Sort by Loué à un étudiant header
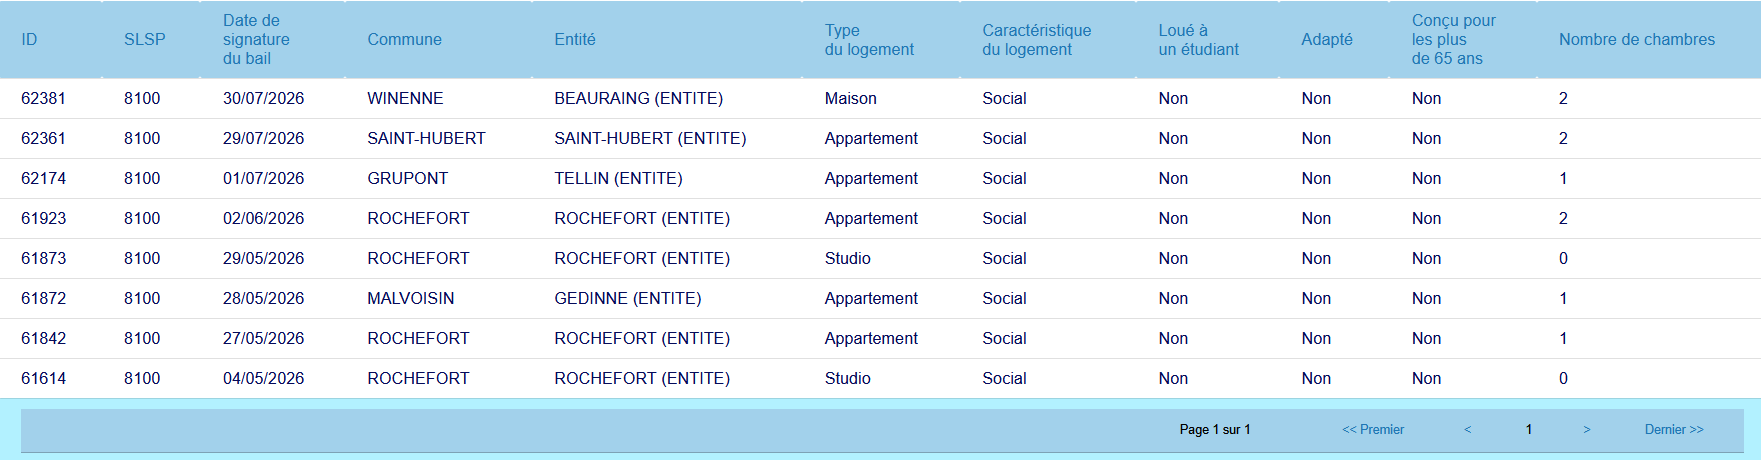 click(x=1198, y=40)
